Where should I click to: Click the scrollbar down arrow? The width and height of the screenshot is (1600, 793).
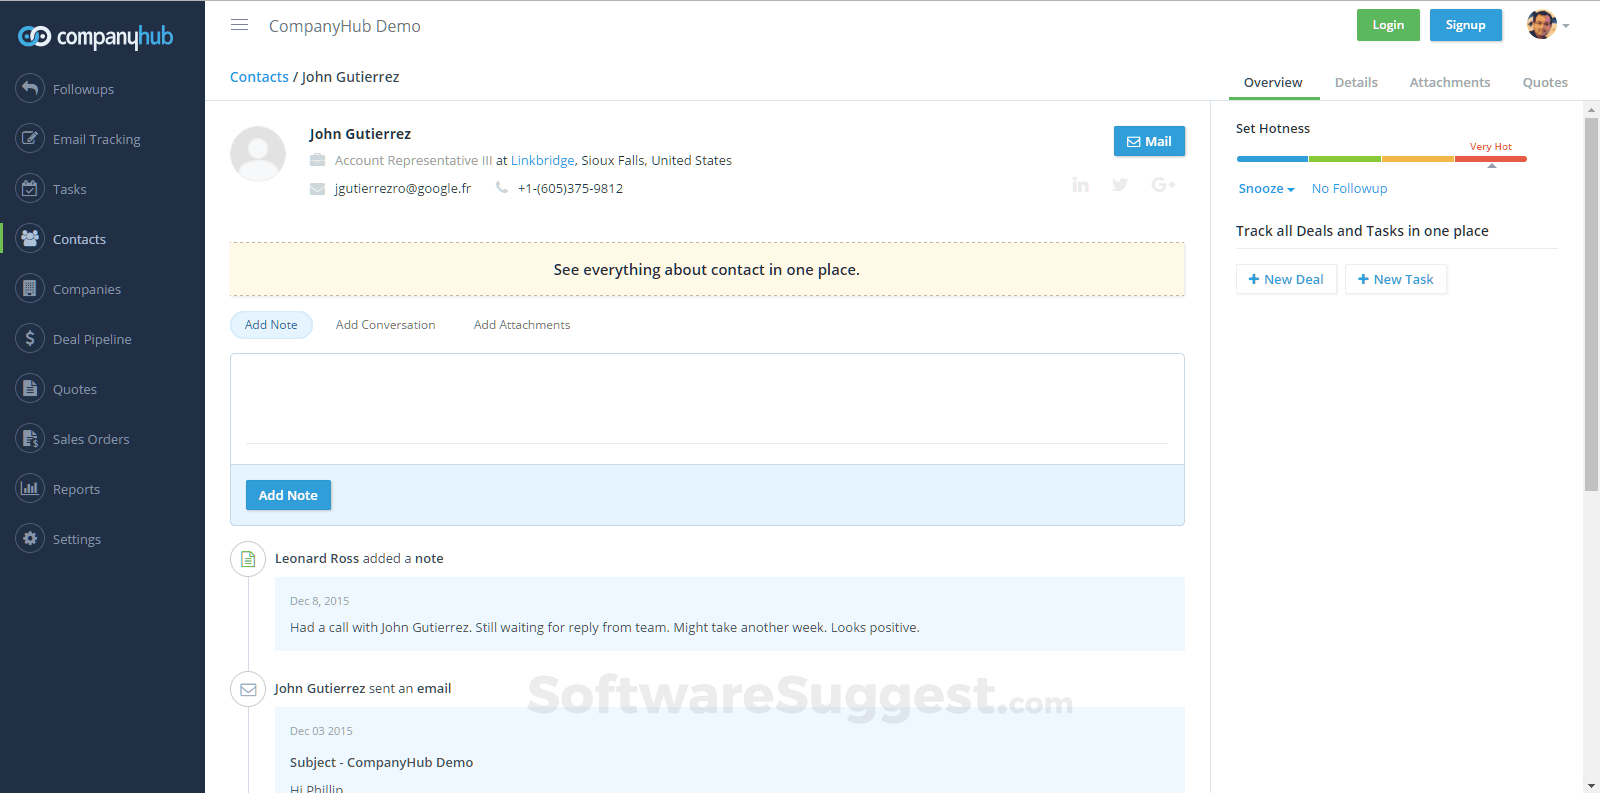(1591, 786)
